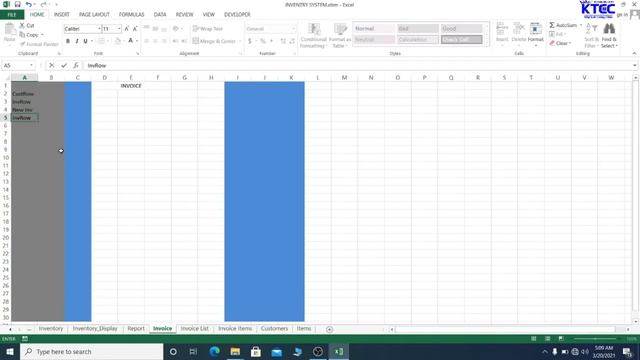Click the Paste clipboard icon

(x=9, y=30)
